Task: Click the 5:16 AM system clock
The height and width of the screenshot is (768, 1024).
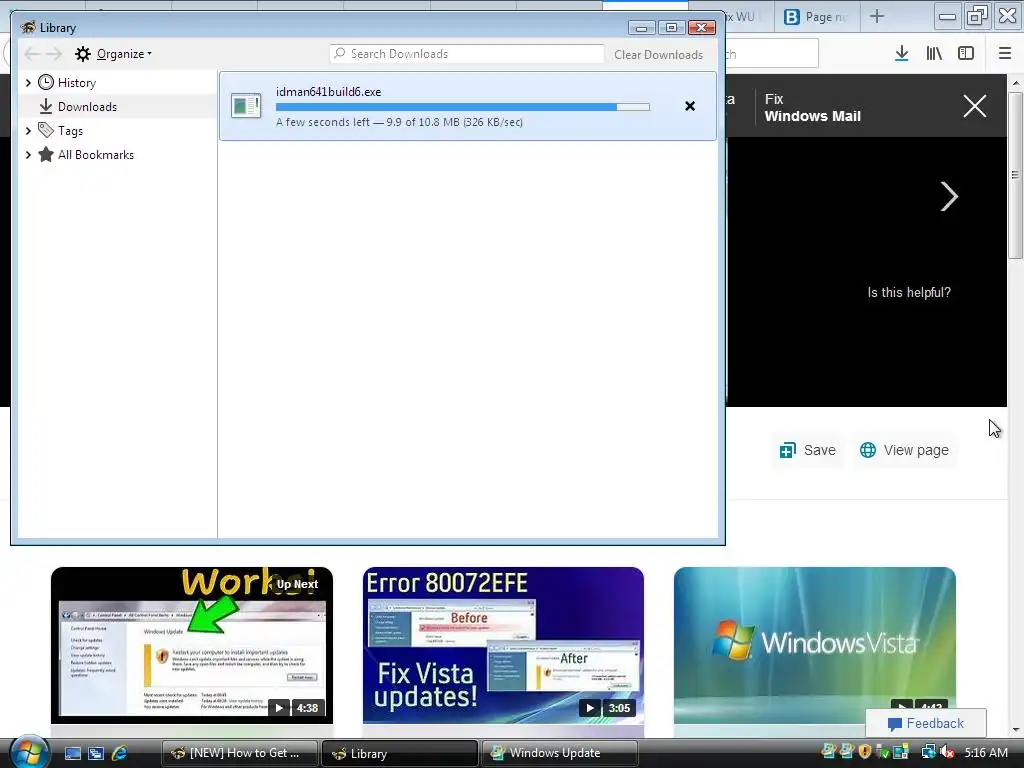Action: 986,752
